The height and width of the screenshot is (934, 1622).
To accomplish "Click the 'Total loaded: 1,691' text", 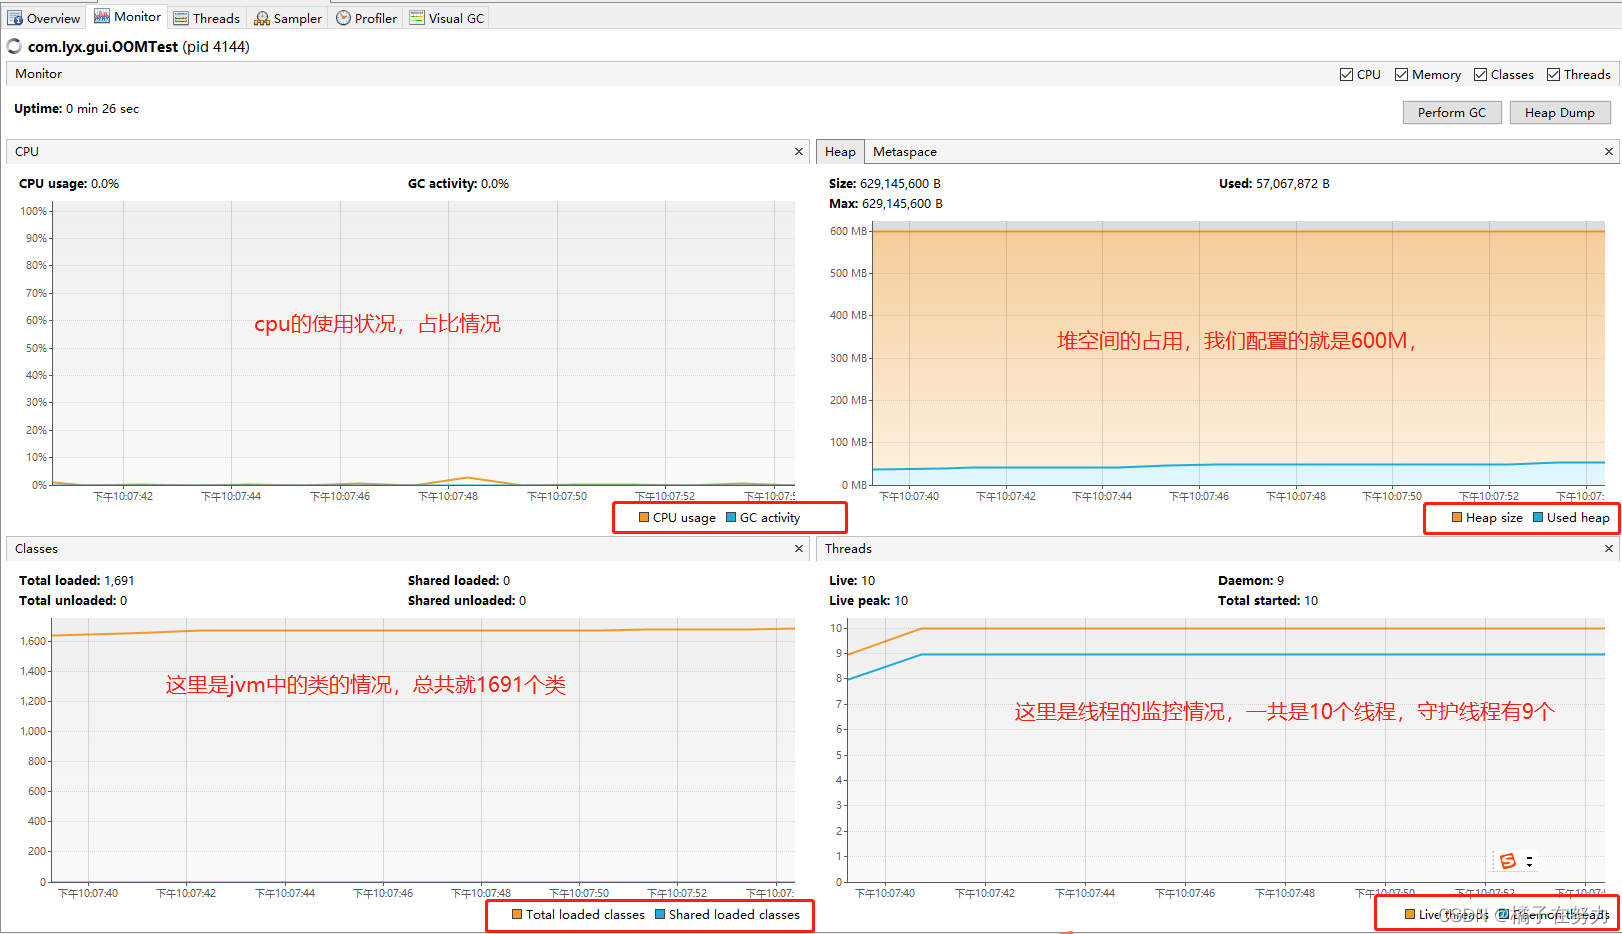I will pyautogui.click(x=77, y=581).
